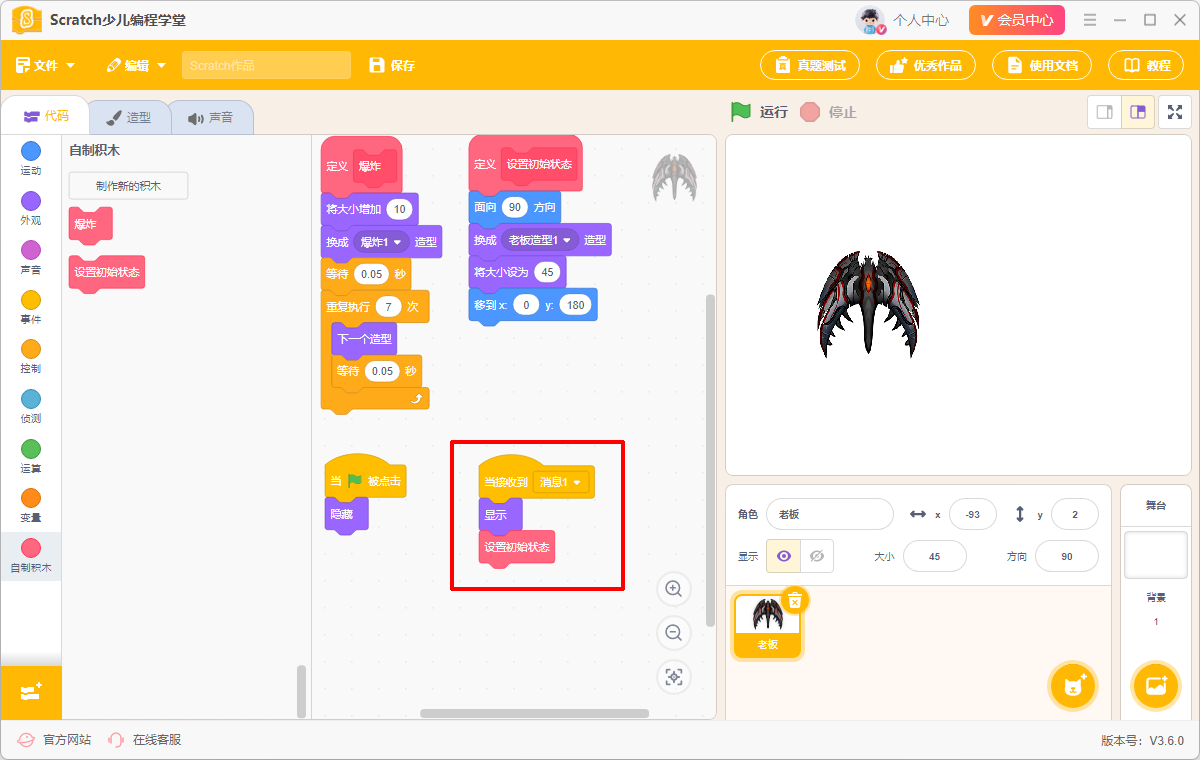The width and height of the screenshot is (1200, 760).
Task: Open the hamburger menu in title bar
Action: pos(1090,20)
